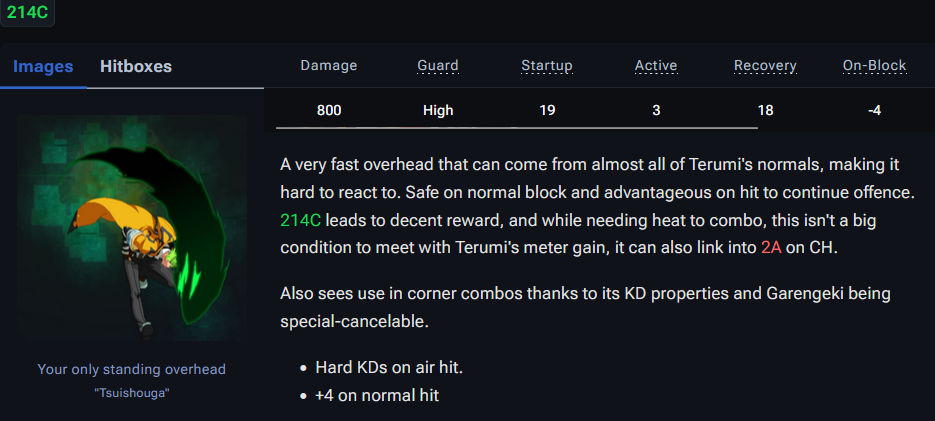Select the High guard value
This screenshot has width=935, height=421.
coord(438,111)
